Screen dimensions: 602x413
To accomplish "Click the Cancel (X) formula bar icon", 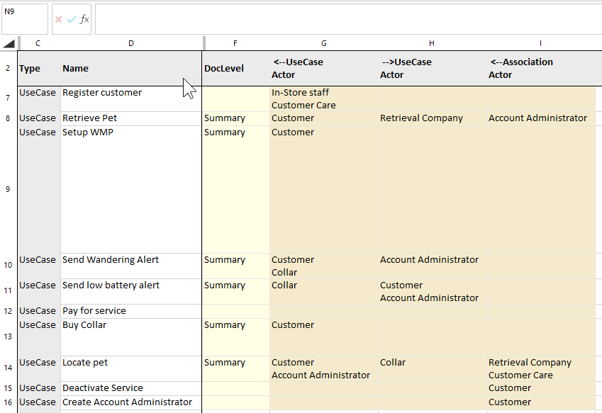I will tap(58, 19).
